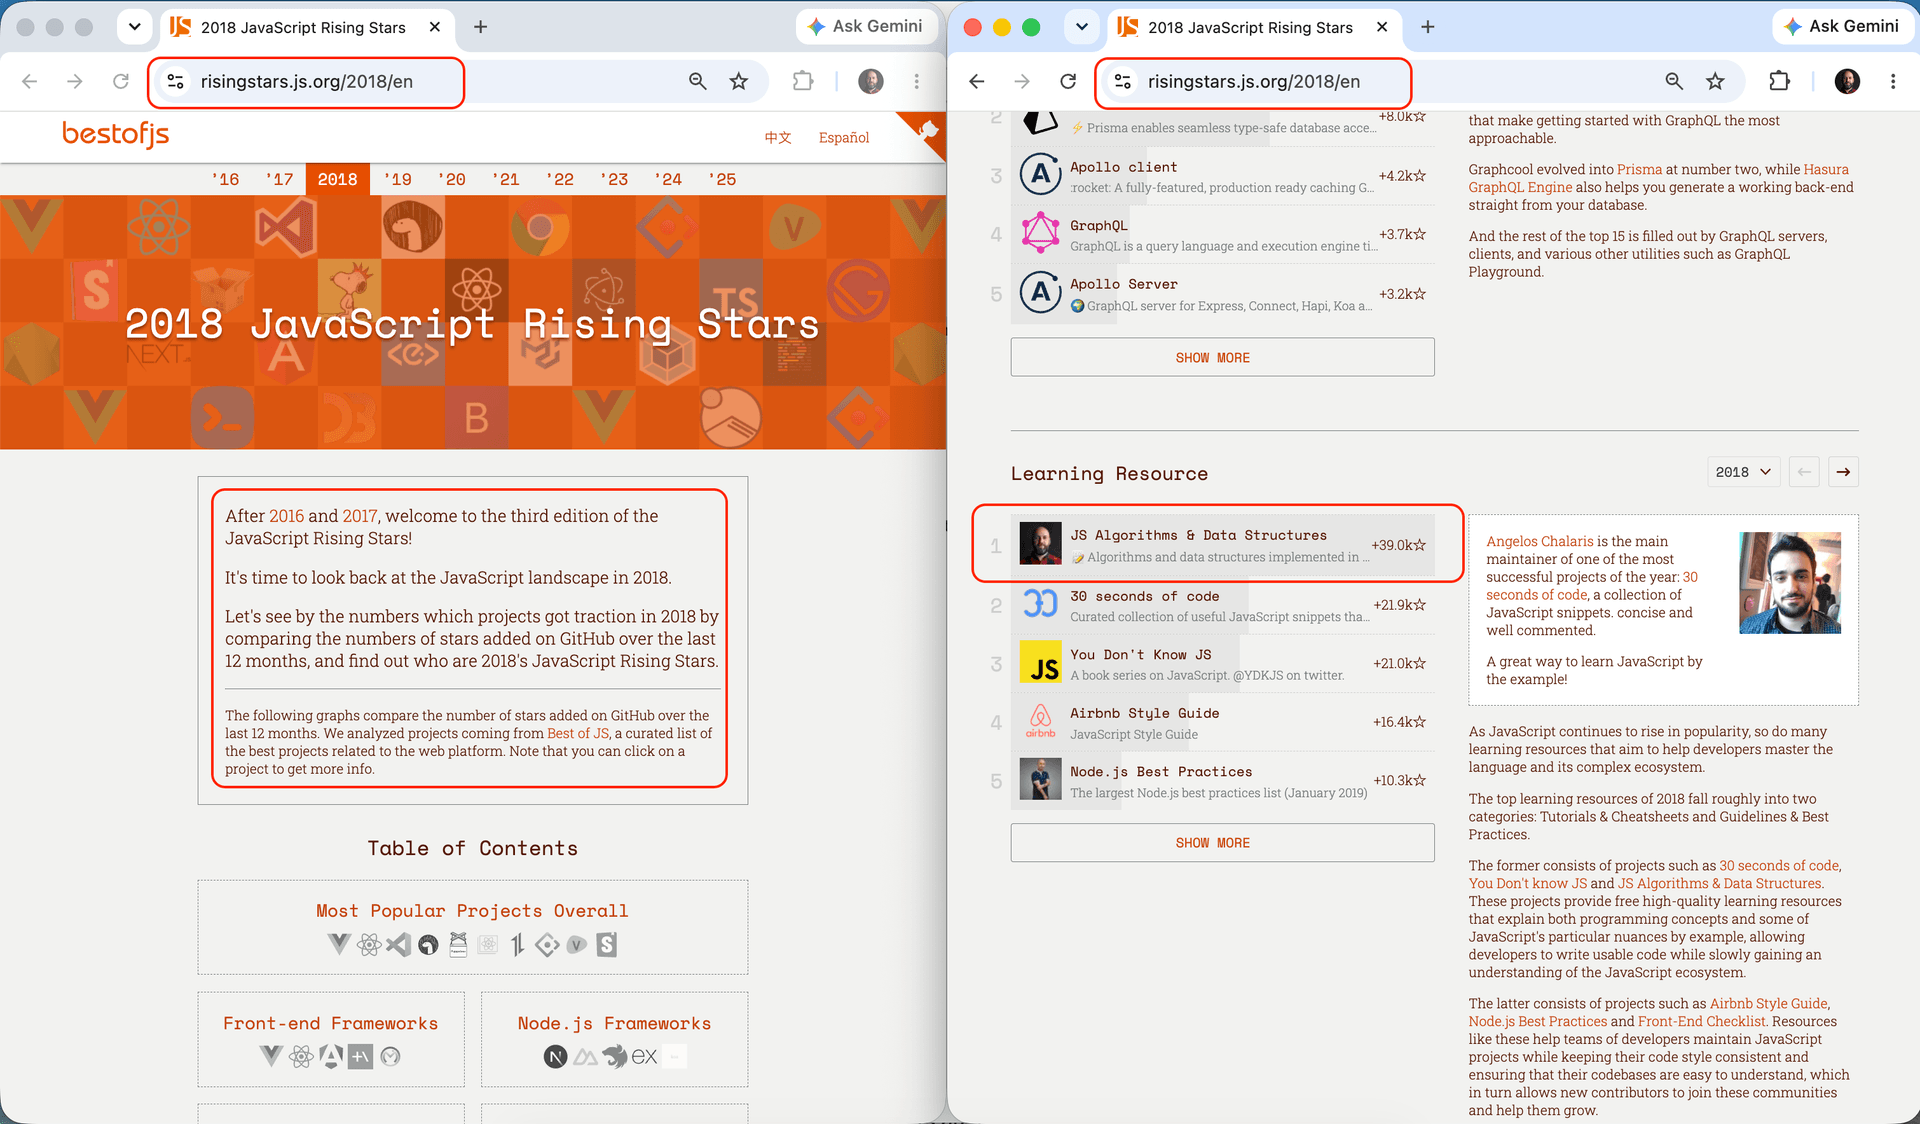Image resolution: width=1920 pixels, height=1124 pixels.
Task: Reload the page in the left window
Action: pos(121,82)
